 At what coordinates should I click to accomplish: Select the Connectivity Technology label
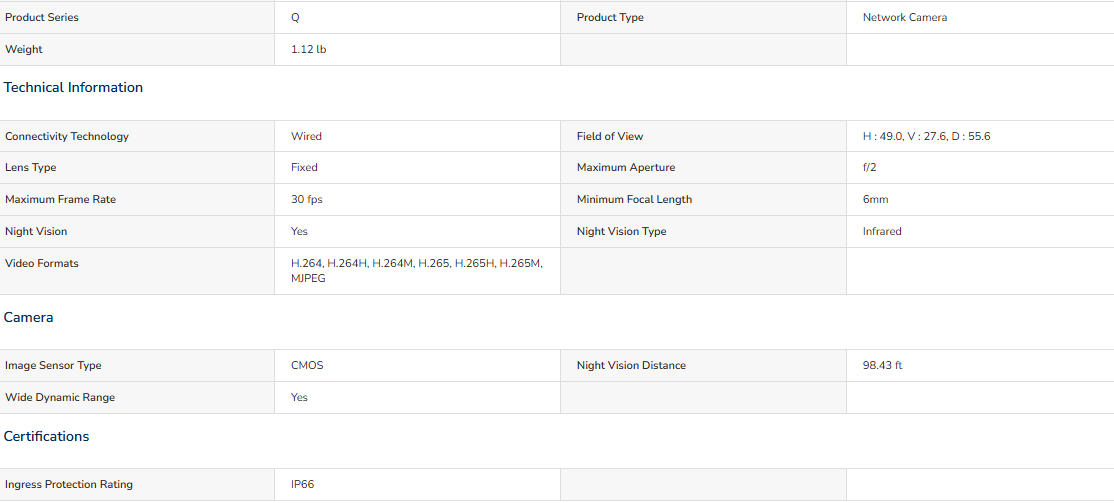coord(67,136)
